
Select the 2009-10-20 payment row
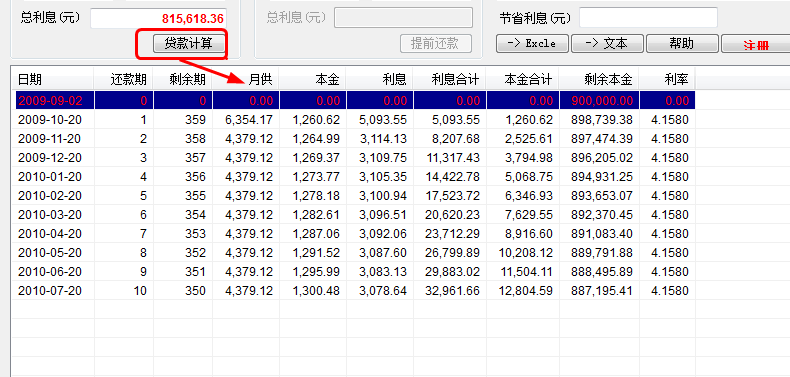354,119
